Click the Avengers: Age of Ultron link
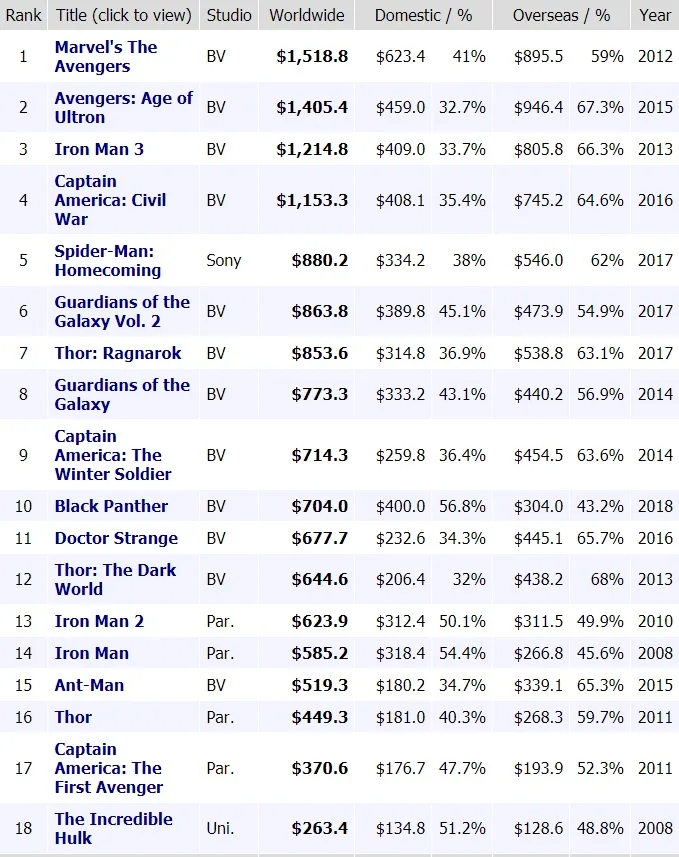The height and width of the screenshot is (857, 679). pos(123,108)
